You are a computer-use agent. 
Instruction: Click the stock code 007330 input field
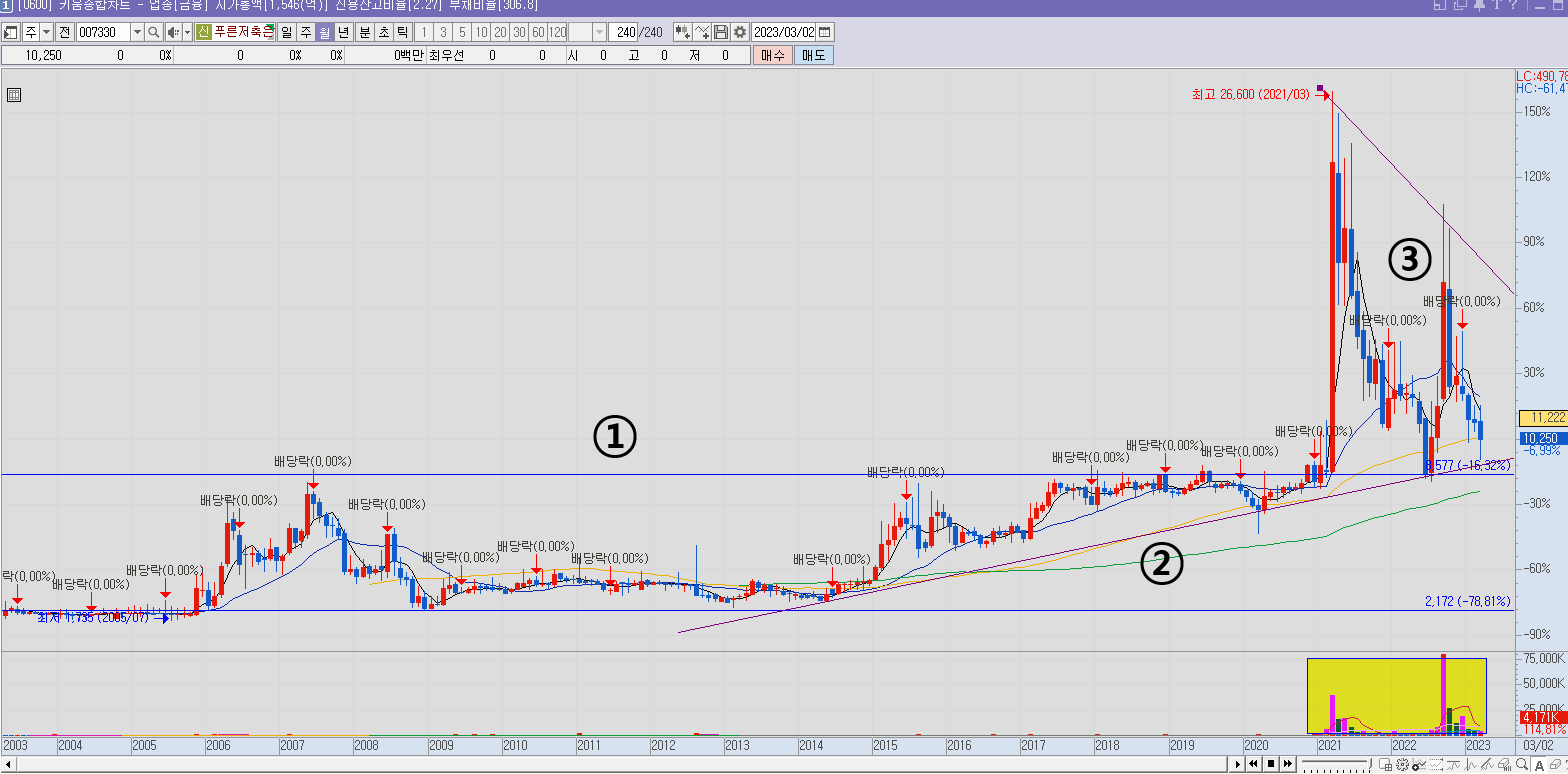[103, 32]
